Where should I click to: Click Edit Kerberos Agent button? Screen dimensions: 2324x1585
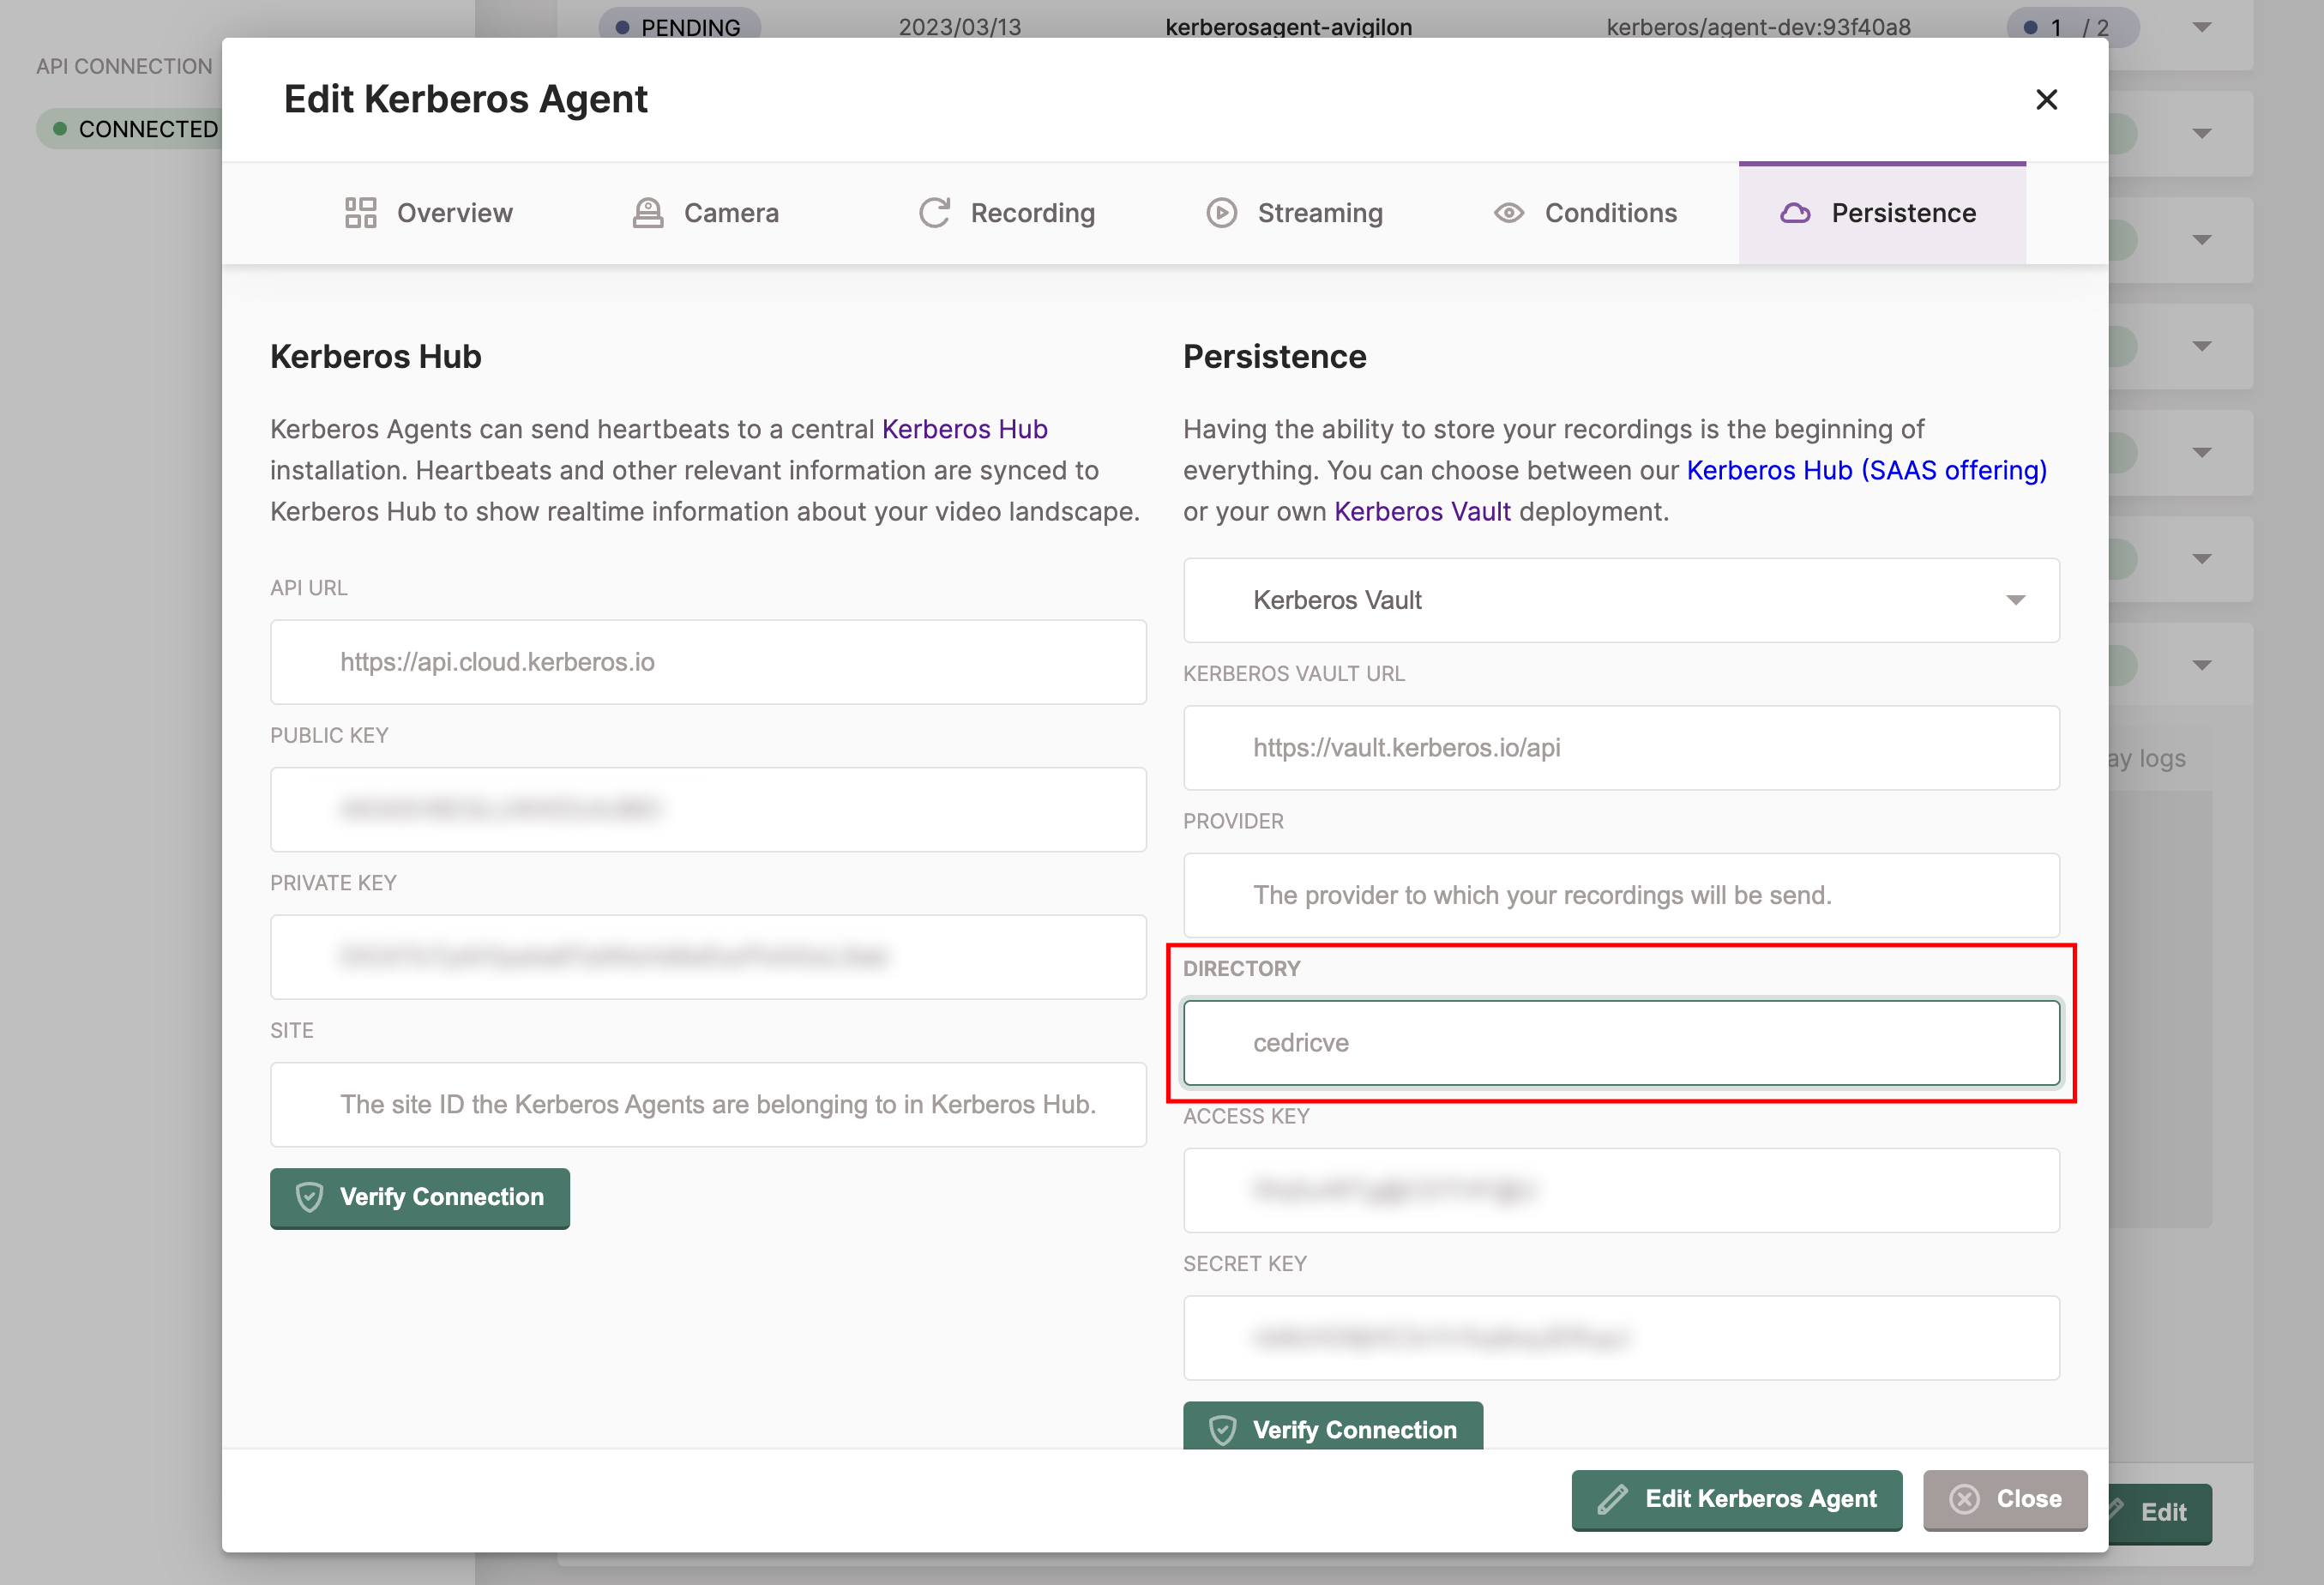pos(1736,1500)
